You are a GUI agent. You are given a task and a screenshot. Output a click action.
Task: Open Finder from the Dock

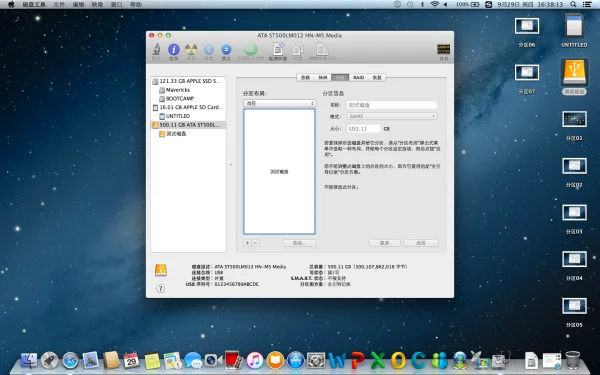click(x=29, y=360)
